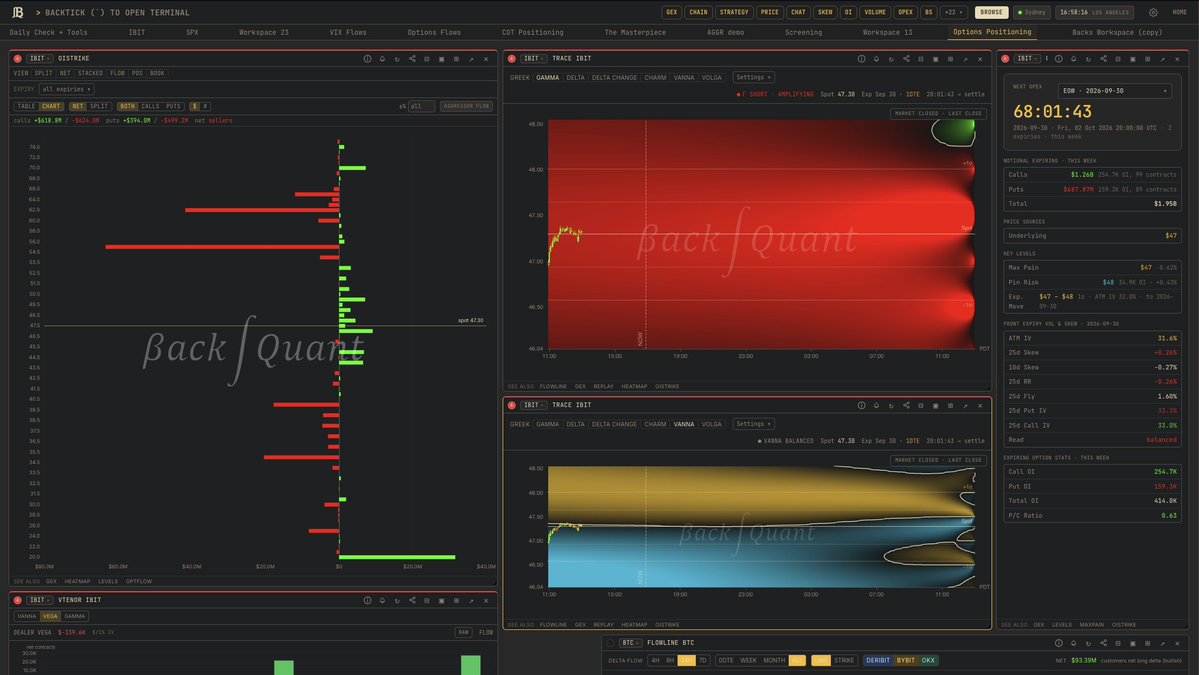Open IBIT ticker selector in OISTRIKE panel

[40, 59]
